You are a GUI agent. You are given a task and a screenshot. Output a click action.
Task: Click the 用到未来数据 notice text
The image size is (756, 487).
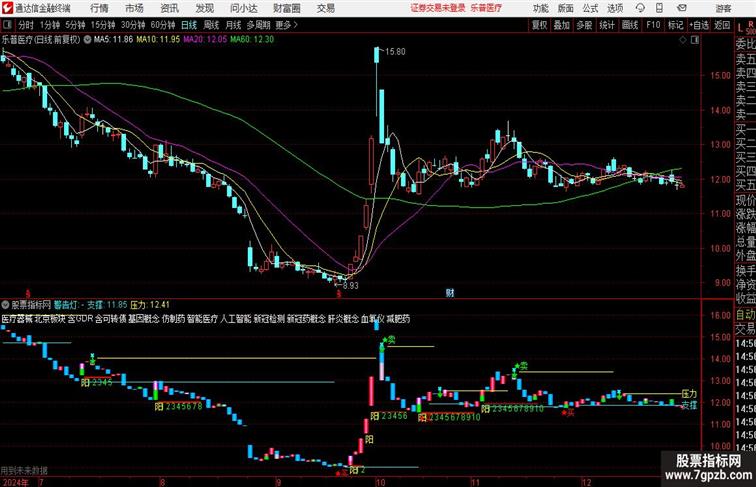tap(24, 471)
